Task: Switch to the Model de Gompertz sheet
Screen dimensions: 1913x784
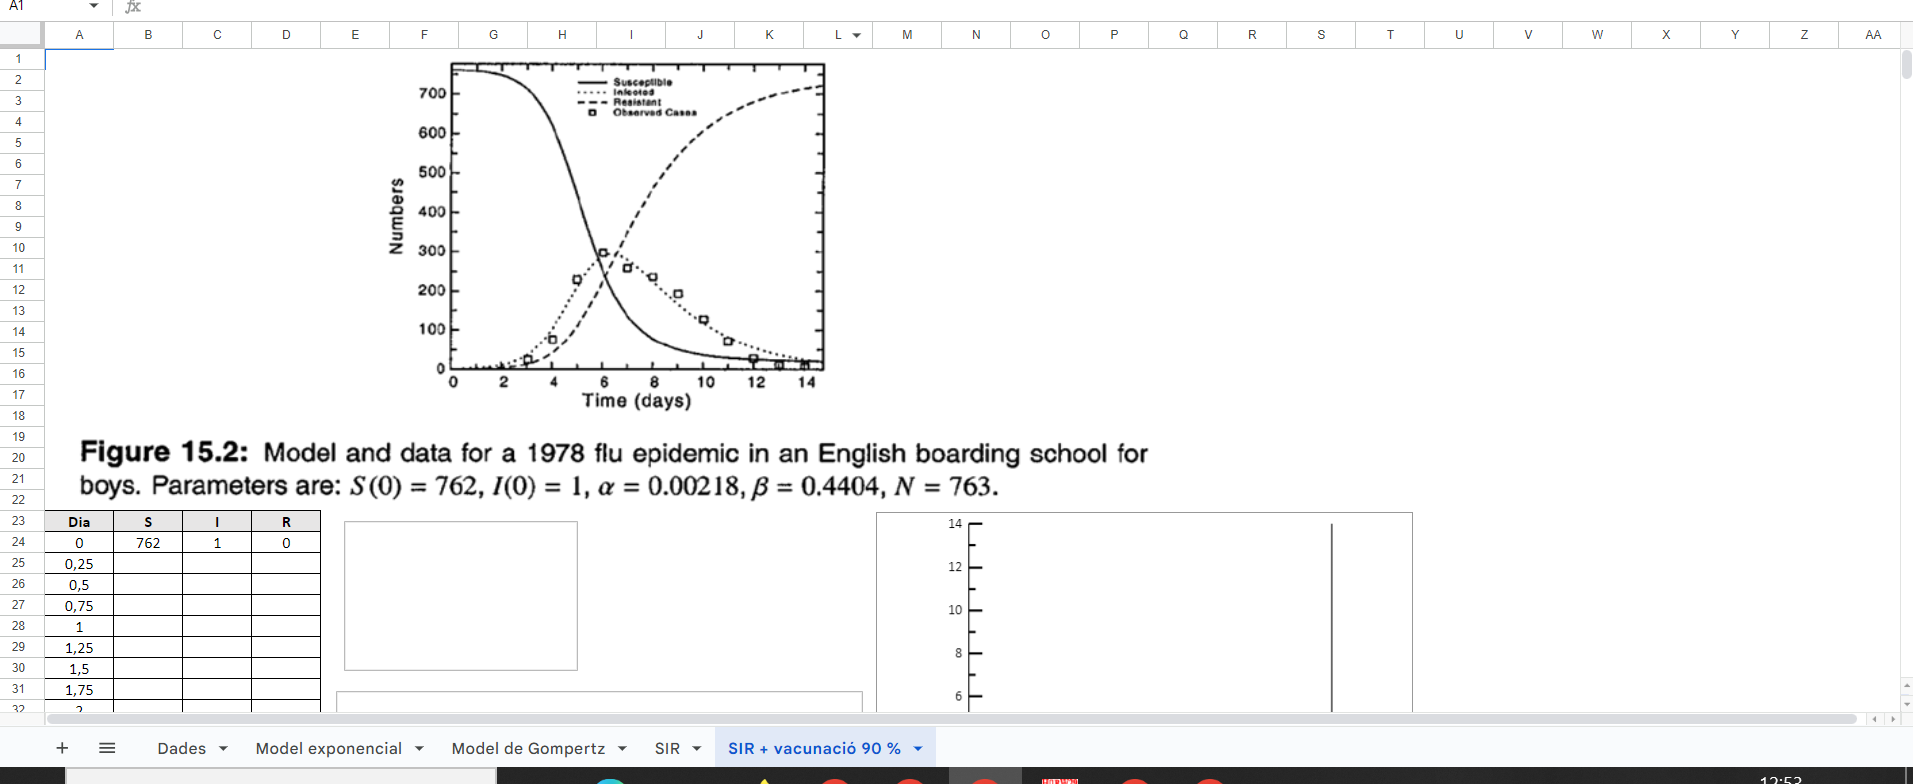Action: coord(528,748)
